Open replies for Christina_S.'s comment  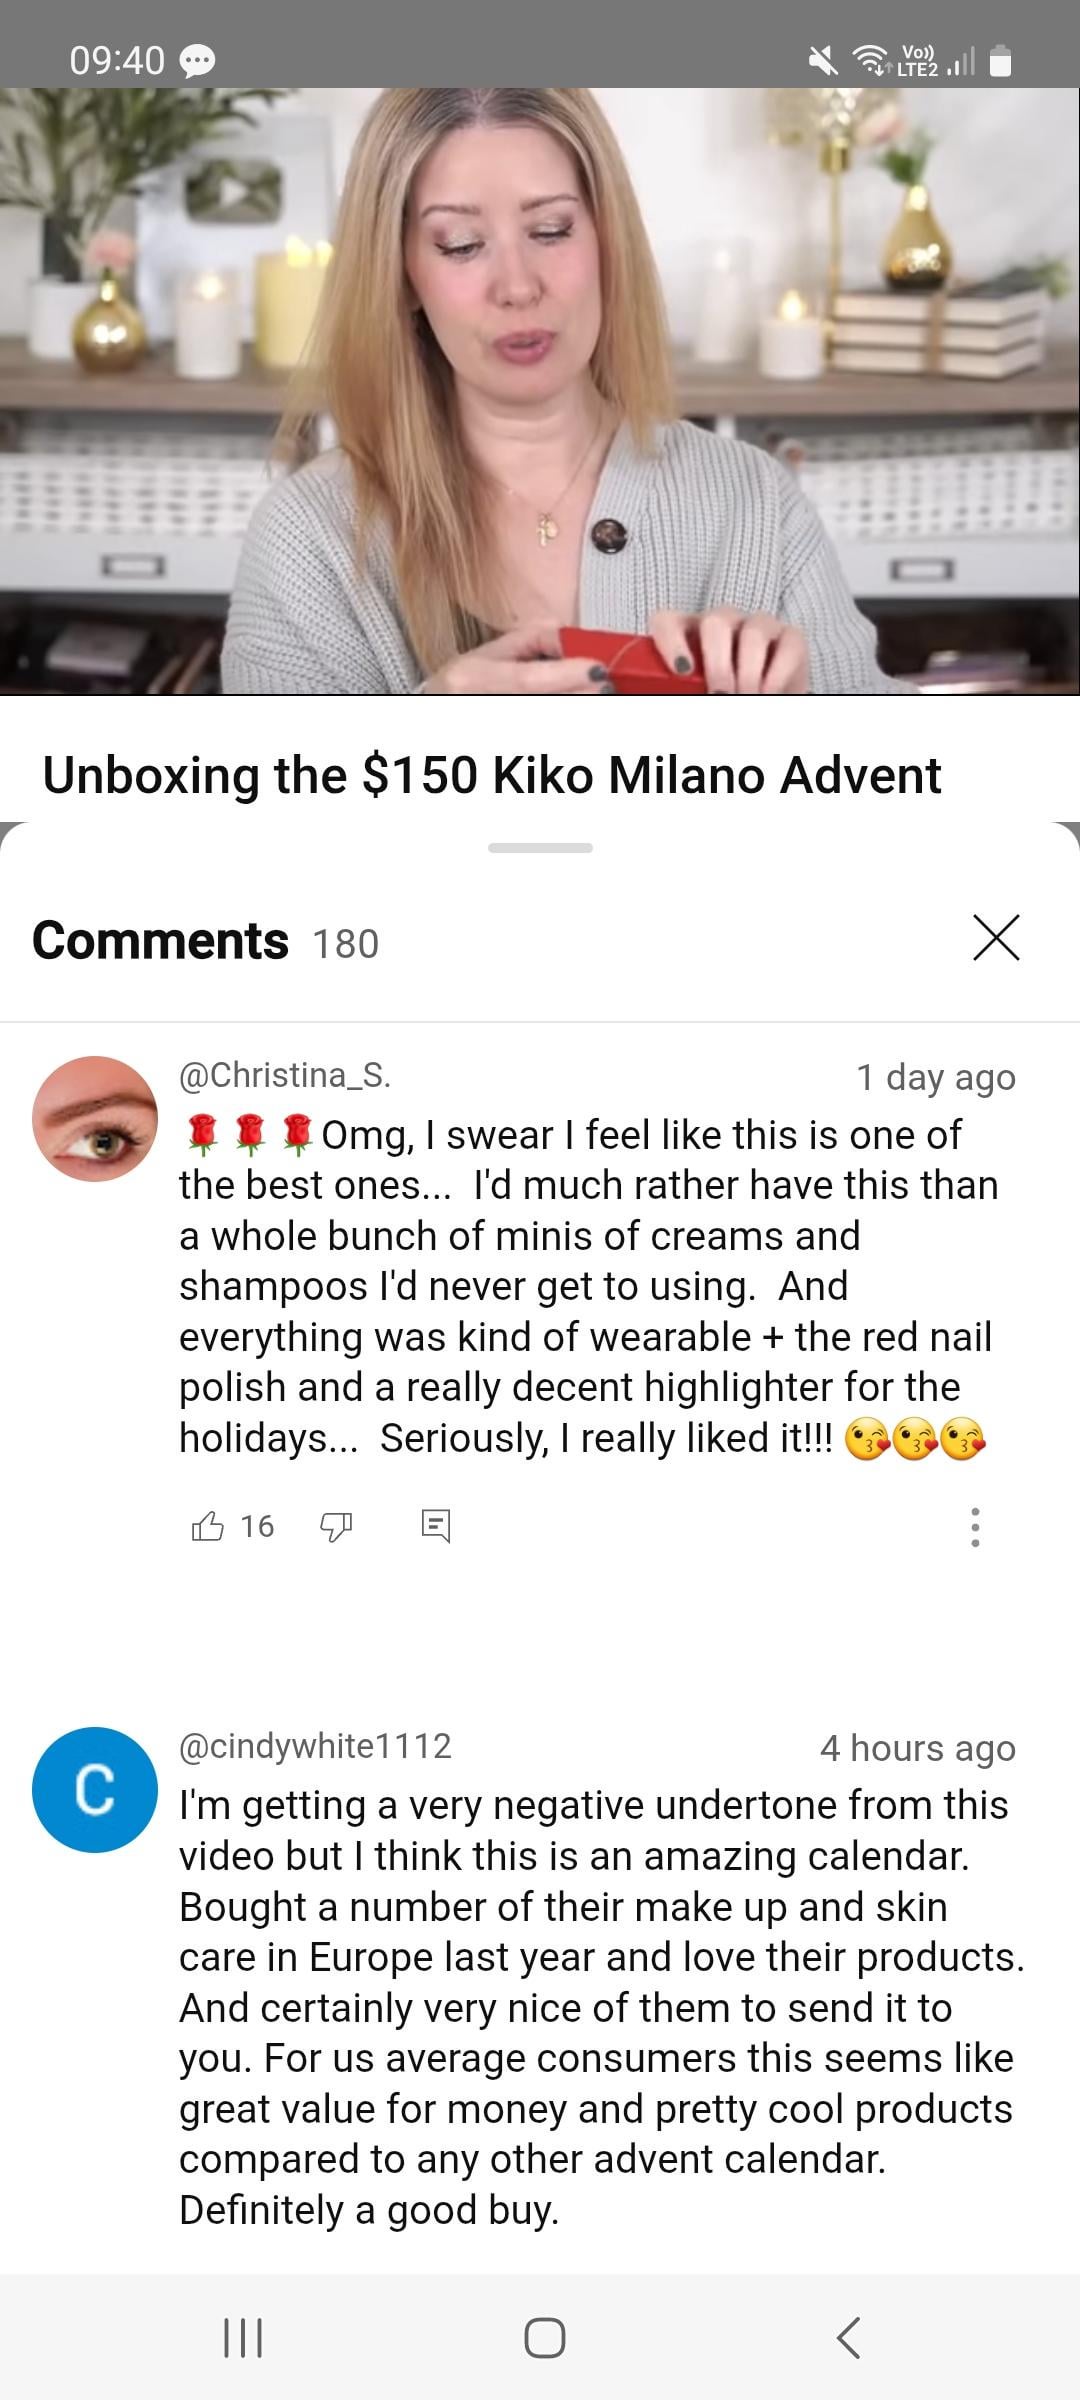pyautogui.click(x=435, y=1526)
